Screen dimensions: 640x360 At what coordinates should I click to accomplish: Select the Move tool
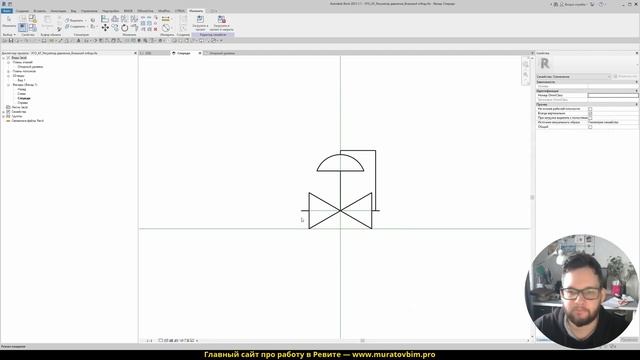105,28
